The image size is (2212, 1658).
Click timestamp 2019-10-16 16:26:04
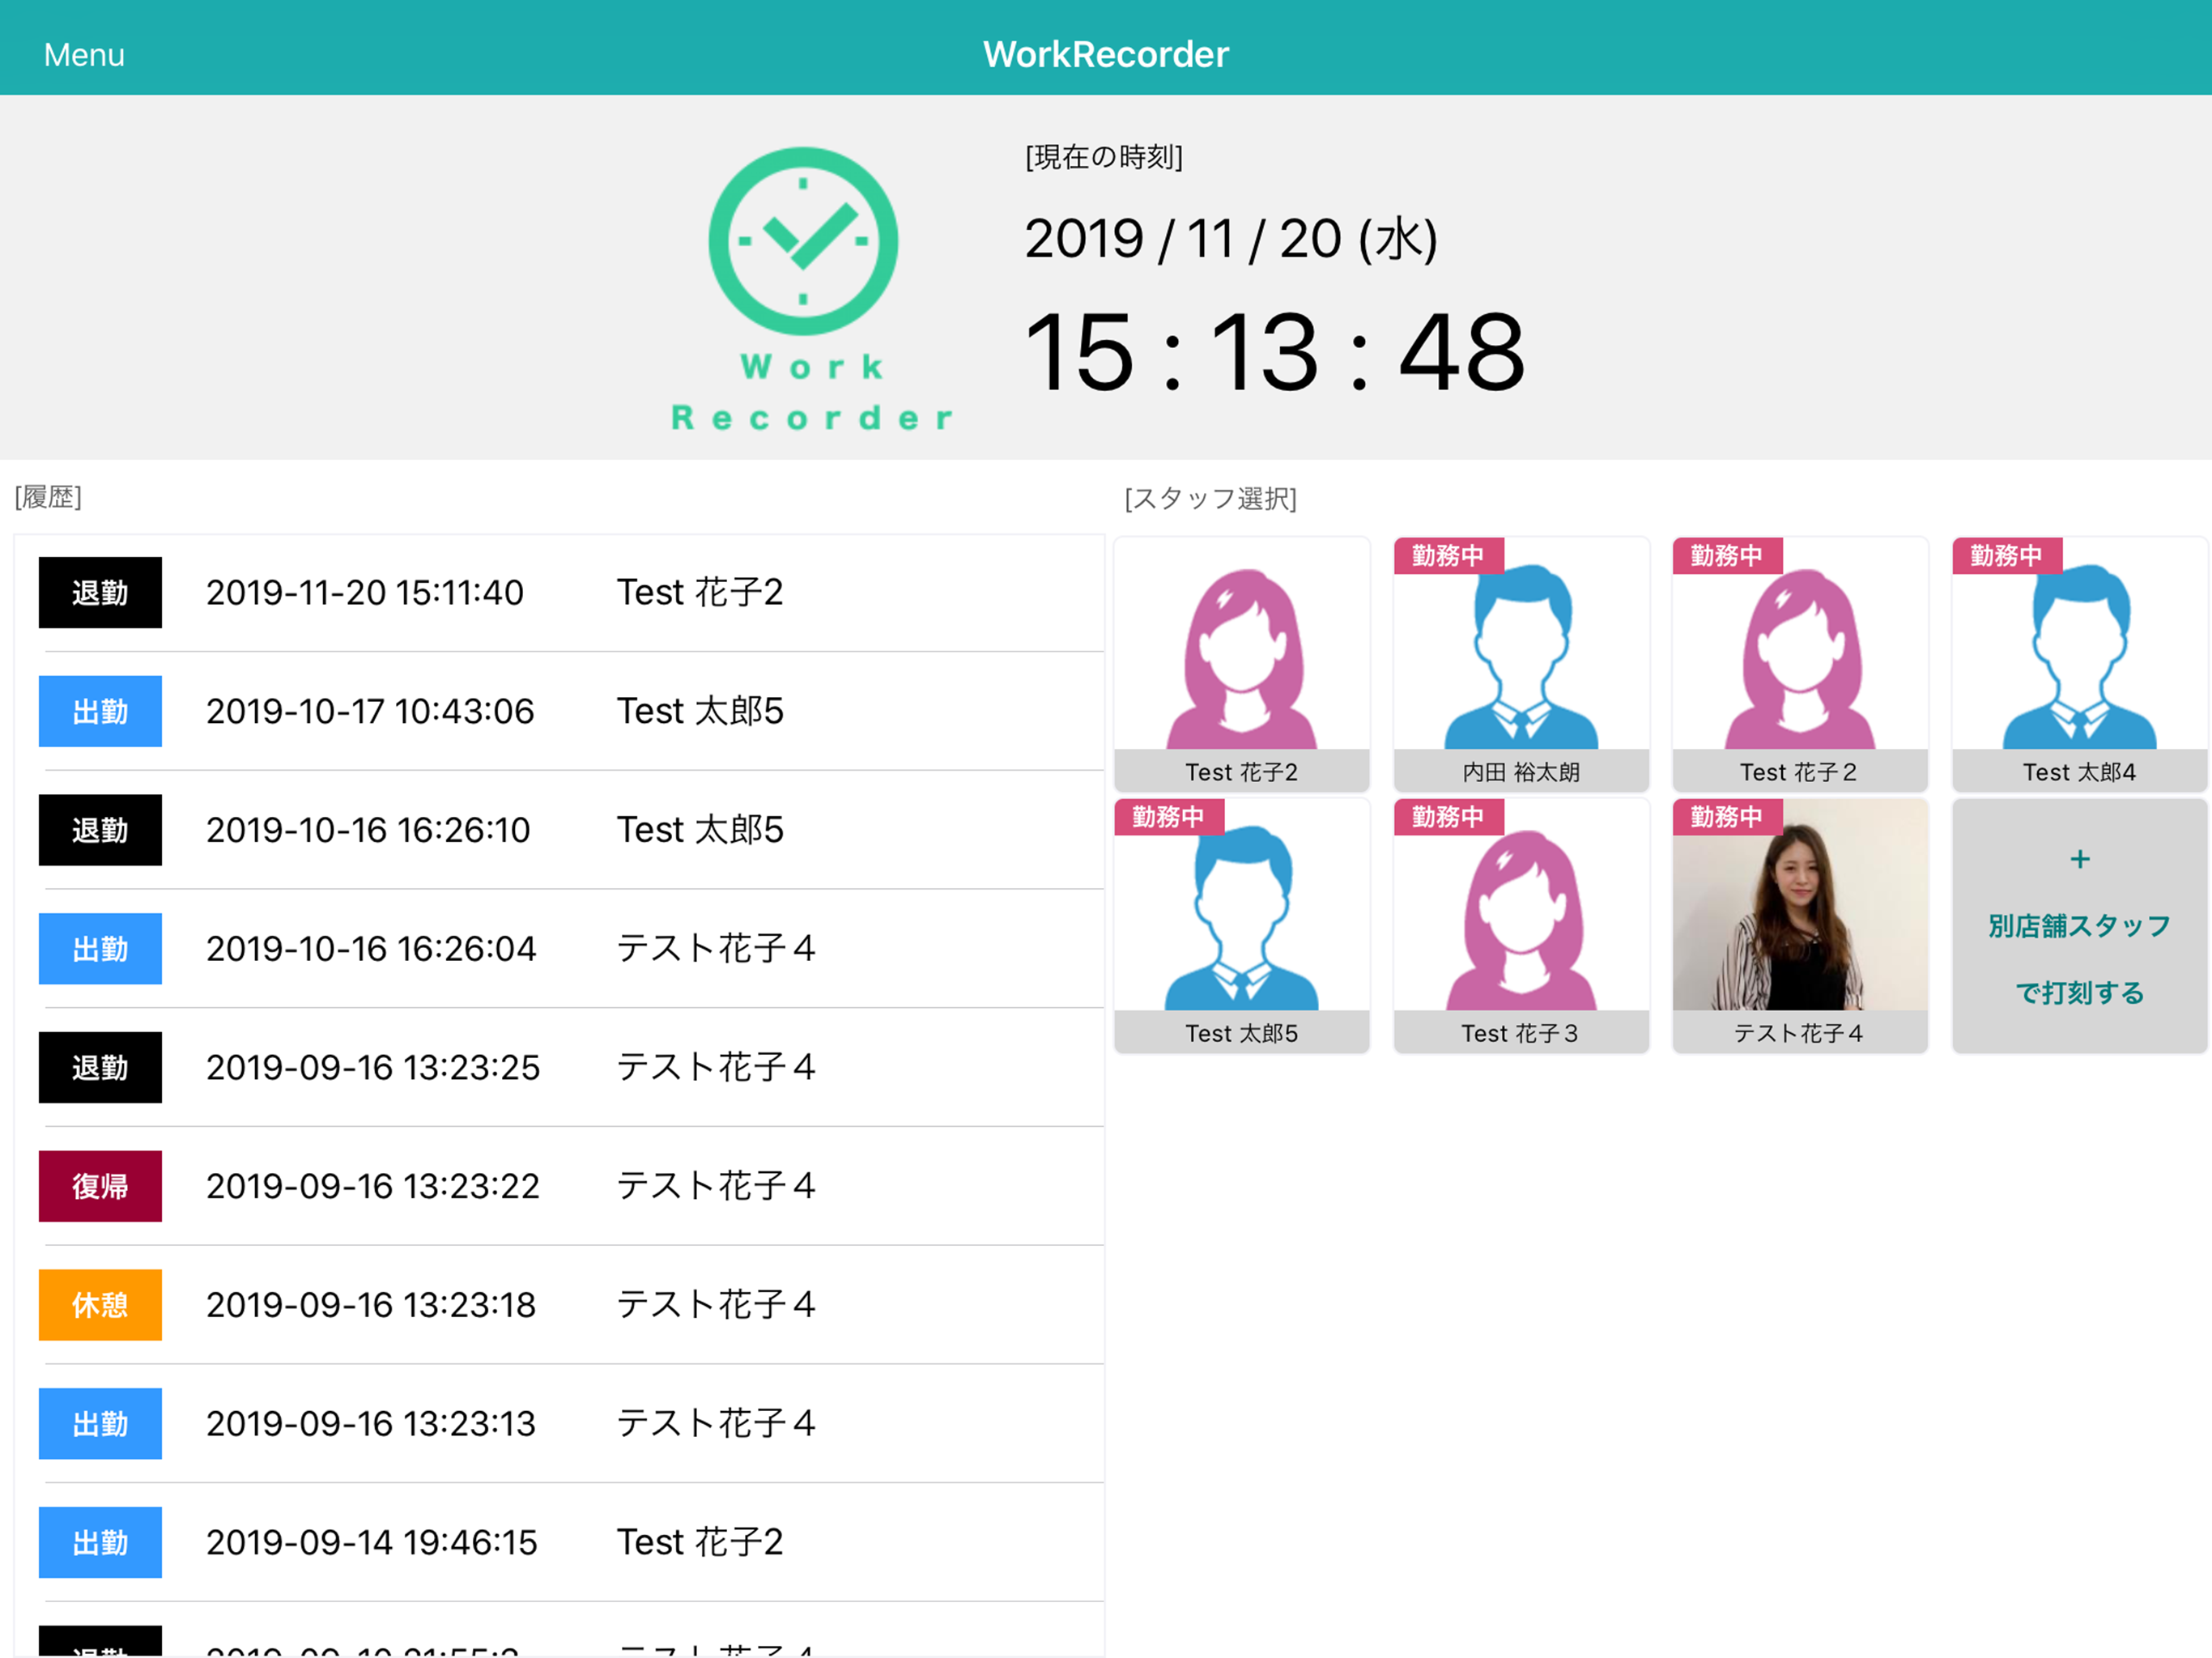point(371,948)
